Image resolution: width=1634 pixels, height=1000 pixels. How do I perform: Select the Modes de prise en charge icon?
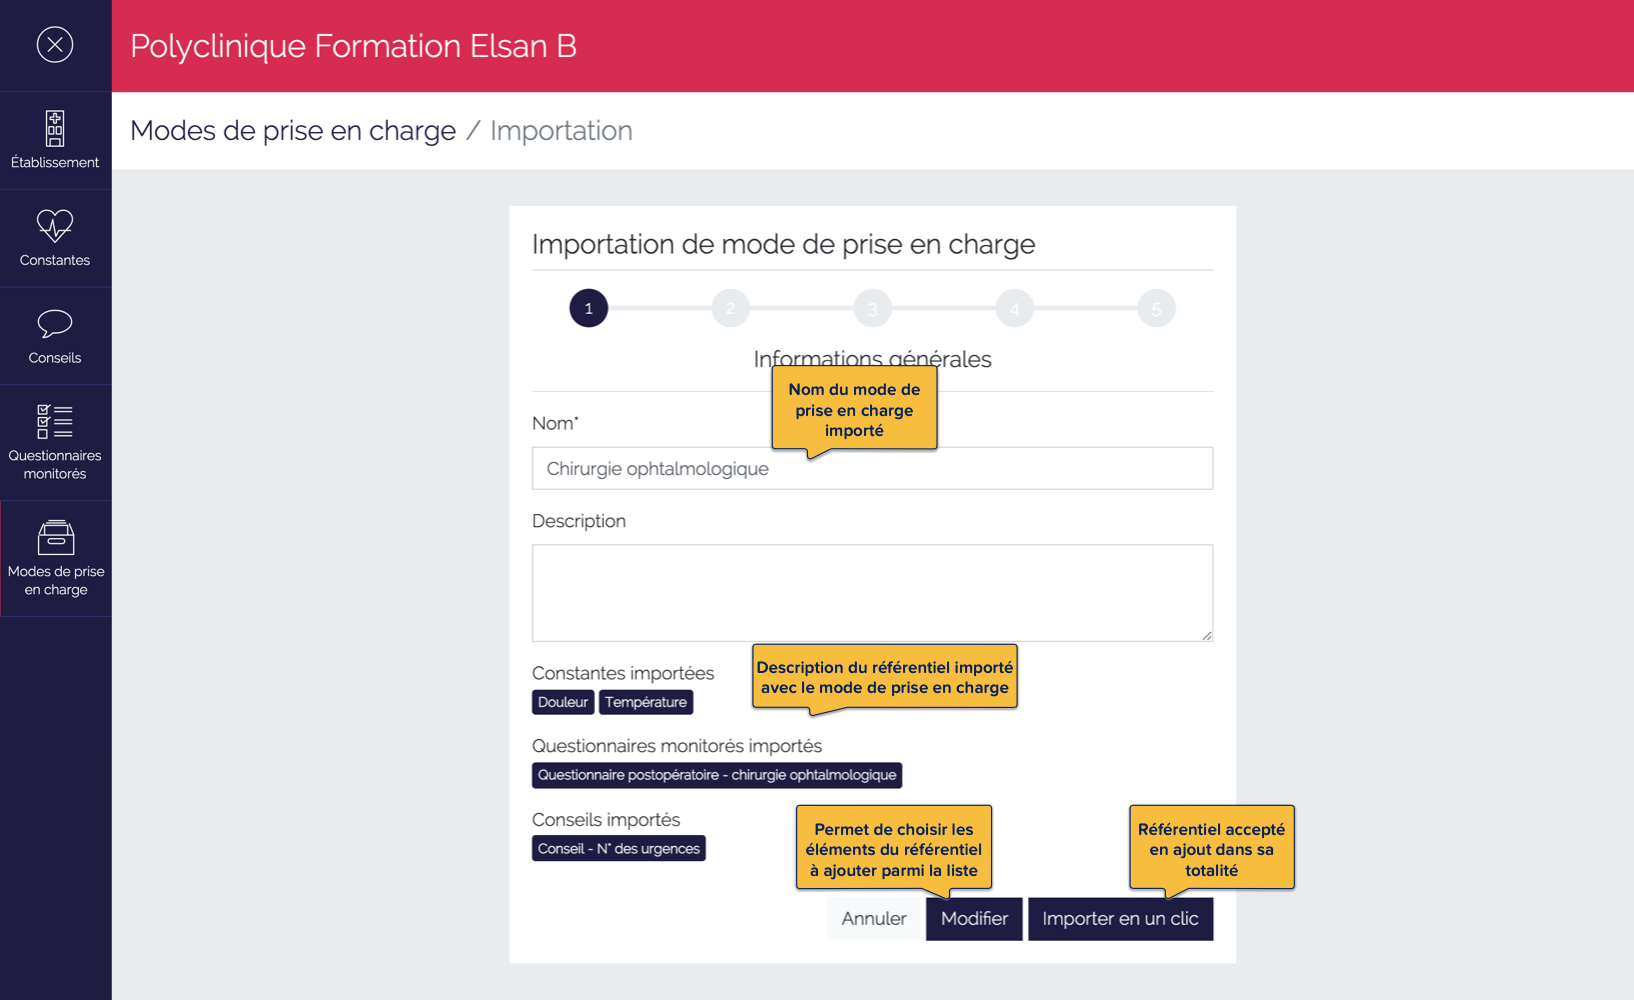click(x=55, y=557)
